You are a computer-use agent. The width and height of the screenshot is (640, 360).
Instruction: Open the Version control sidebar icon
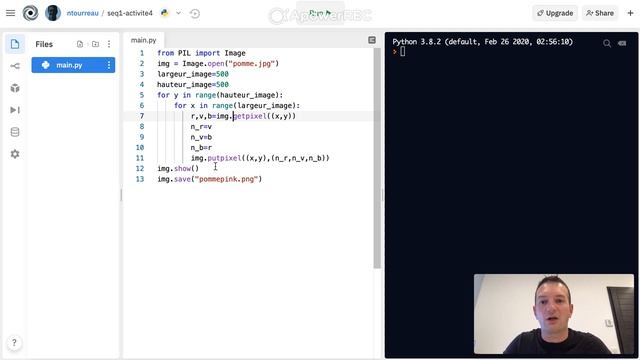coord(15,66)
